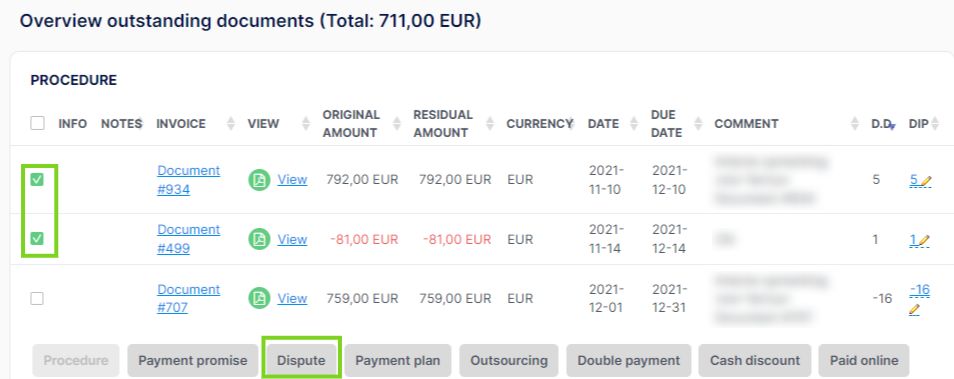Sort by D.D. column arrow
This screenshot has width=954, height=379.
pyautogui.click(x=892, y=126)
